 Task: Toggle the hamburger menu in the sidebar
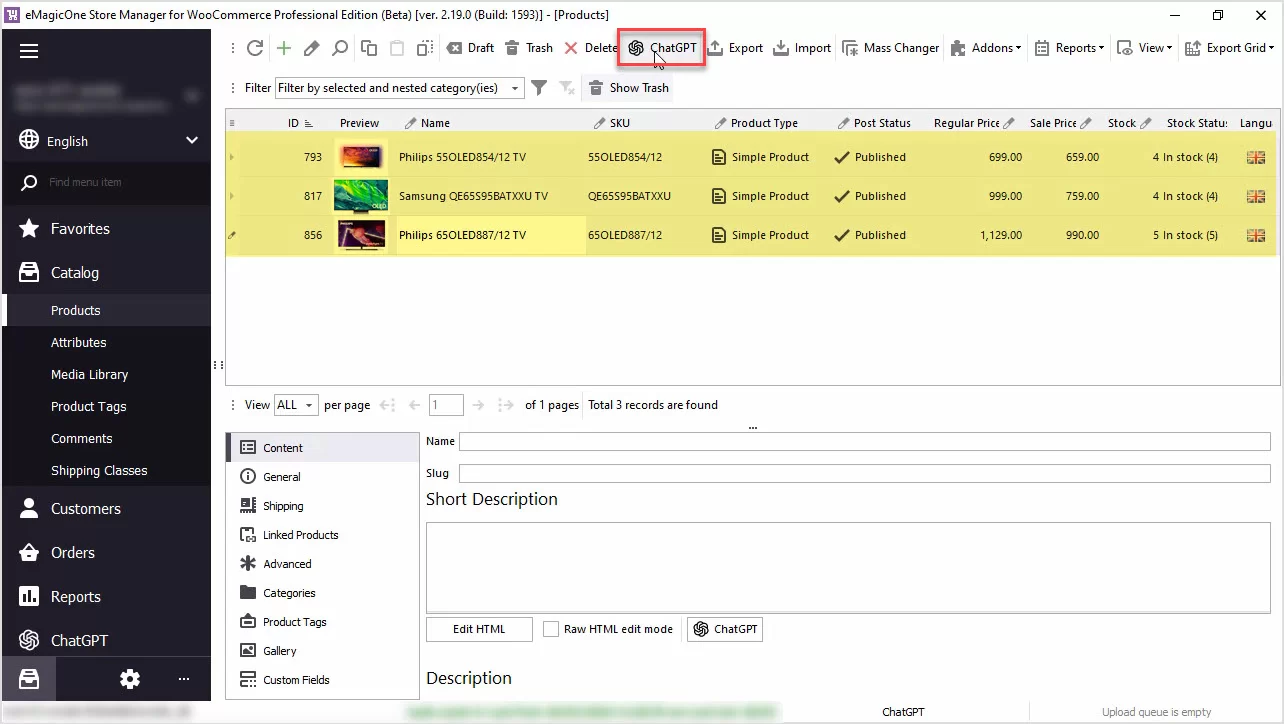point(29,52)
